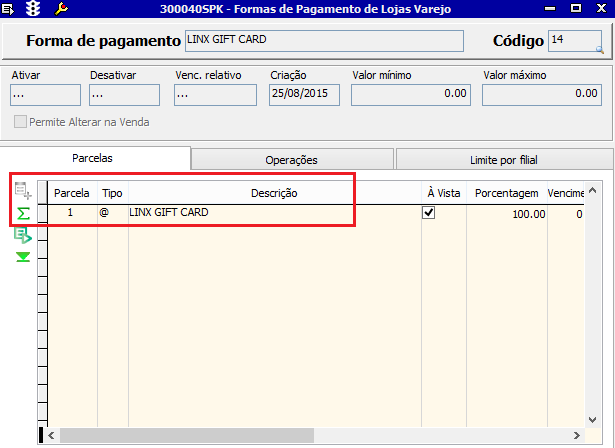Select the parcela cell with value 1
The height and width of the screenshot is (448, 615).
[x=72, y=213]
